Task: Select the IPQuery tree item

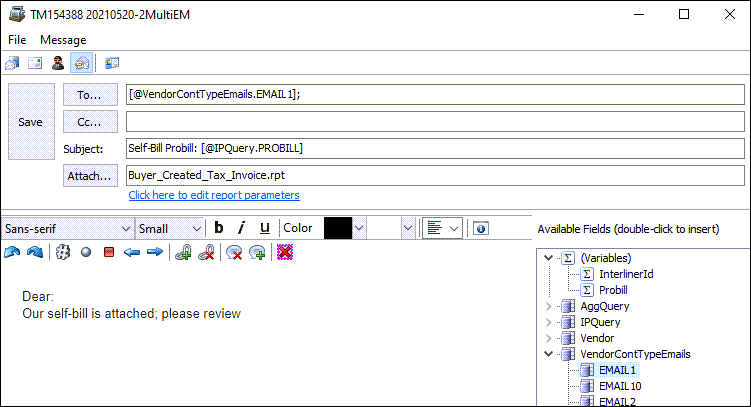Action: click(x=600, y=322)
